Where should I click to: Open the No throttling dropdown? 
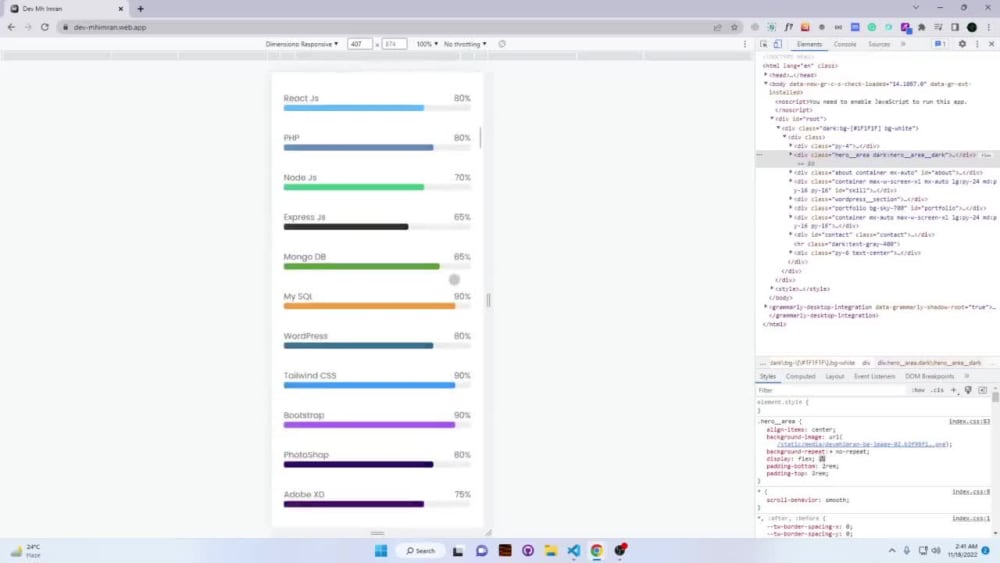coord(465,44)
